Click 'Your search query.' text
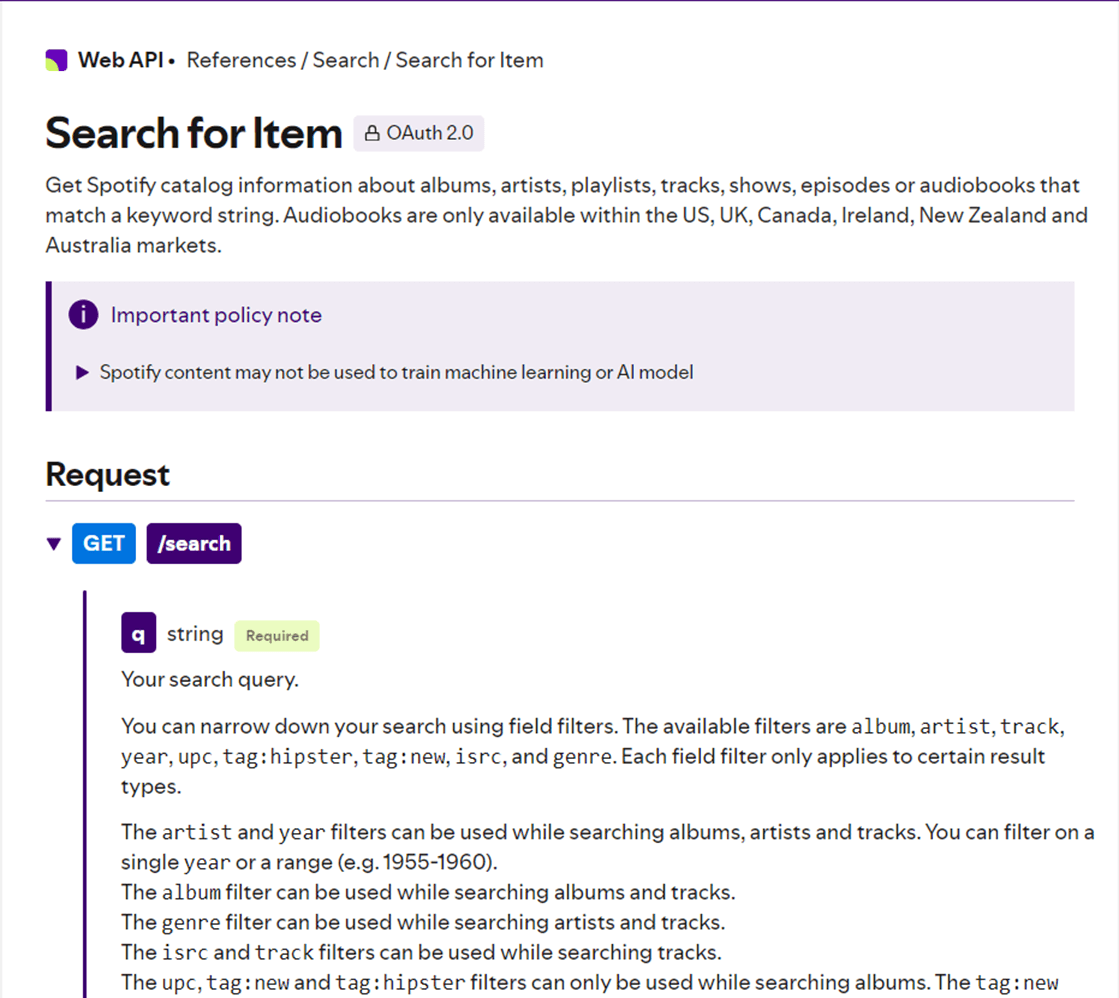This screenshot has height=998, width=1119. point(210,679)
